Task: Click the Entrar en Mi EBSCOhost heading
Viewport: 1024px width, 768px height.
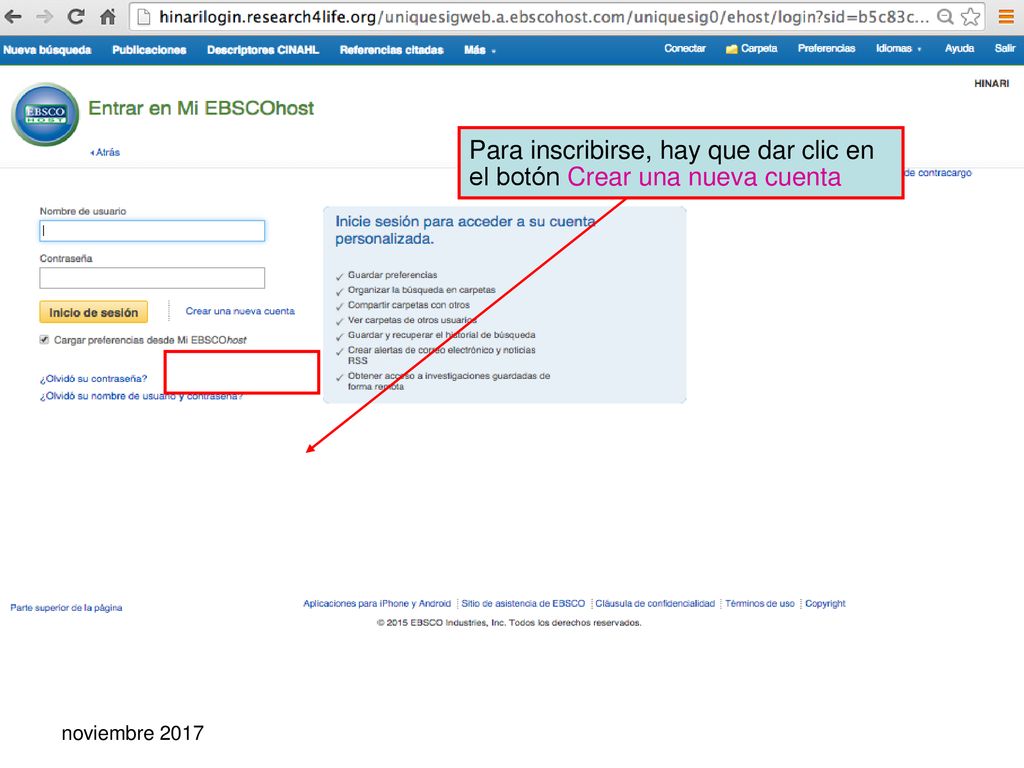Action: point(201,108)
